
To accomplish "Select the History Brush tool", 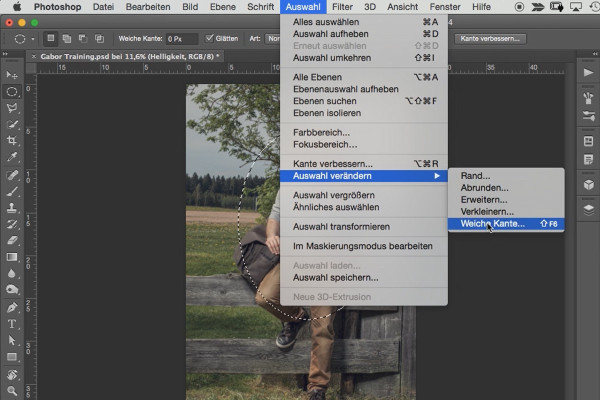I will pyautogui.click(x=12, y=224).
